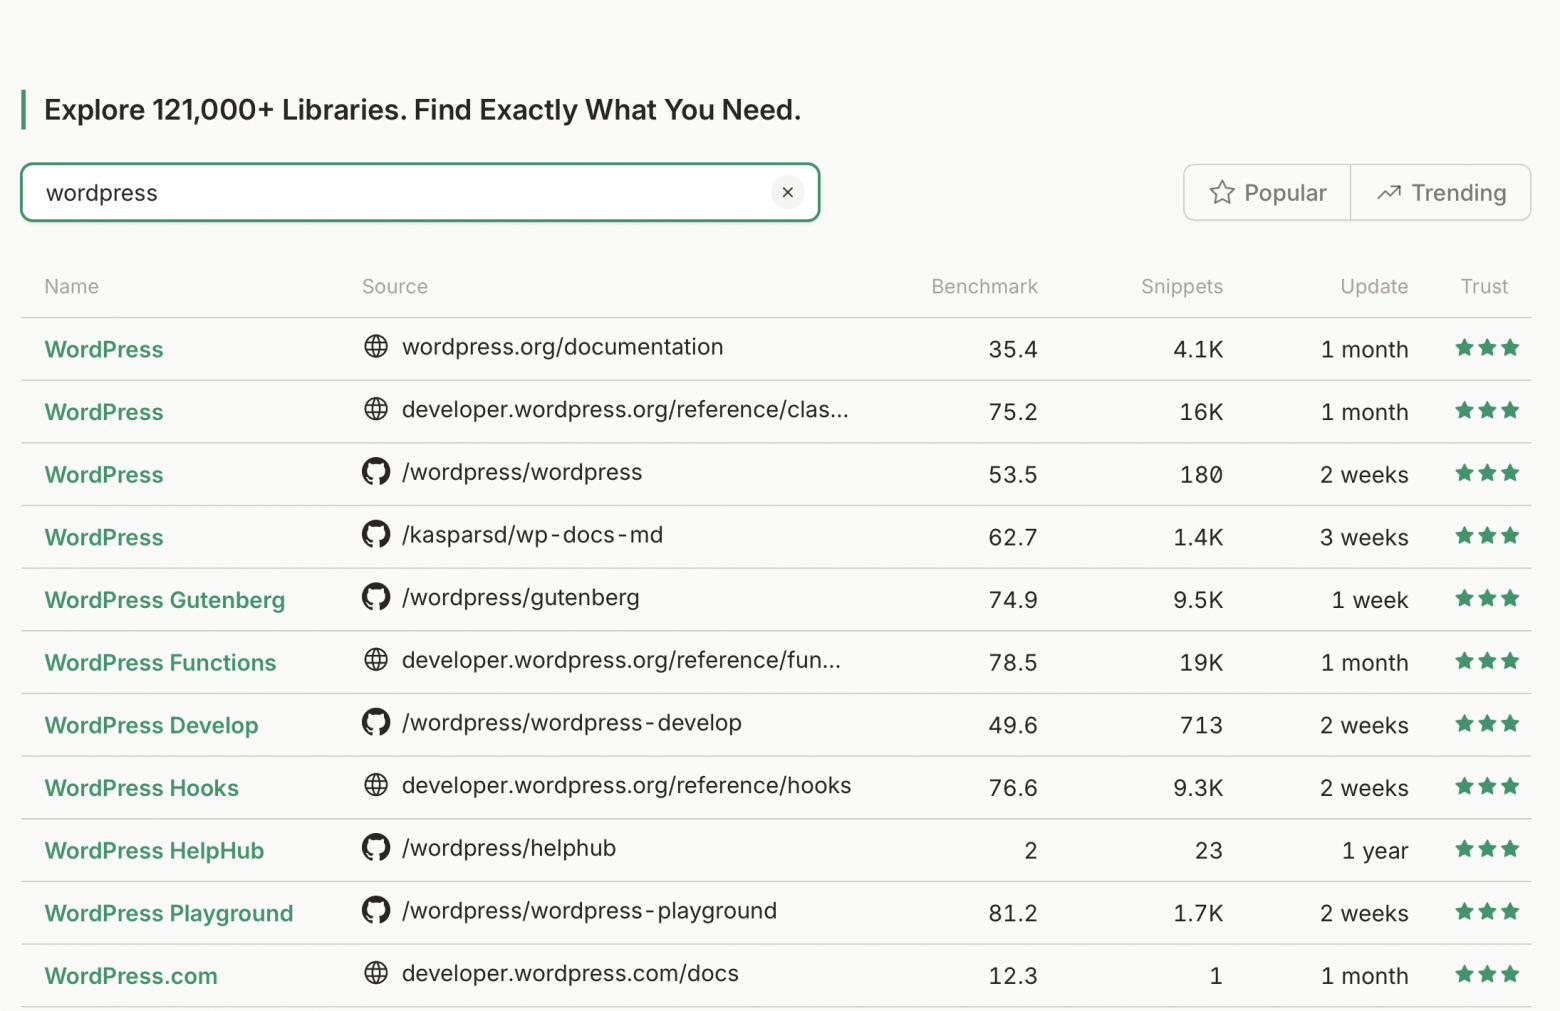Click trust stars in the WordPress.com row
The width and height of the screenshot is (1560, 1011).
click(1487, 974)
